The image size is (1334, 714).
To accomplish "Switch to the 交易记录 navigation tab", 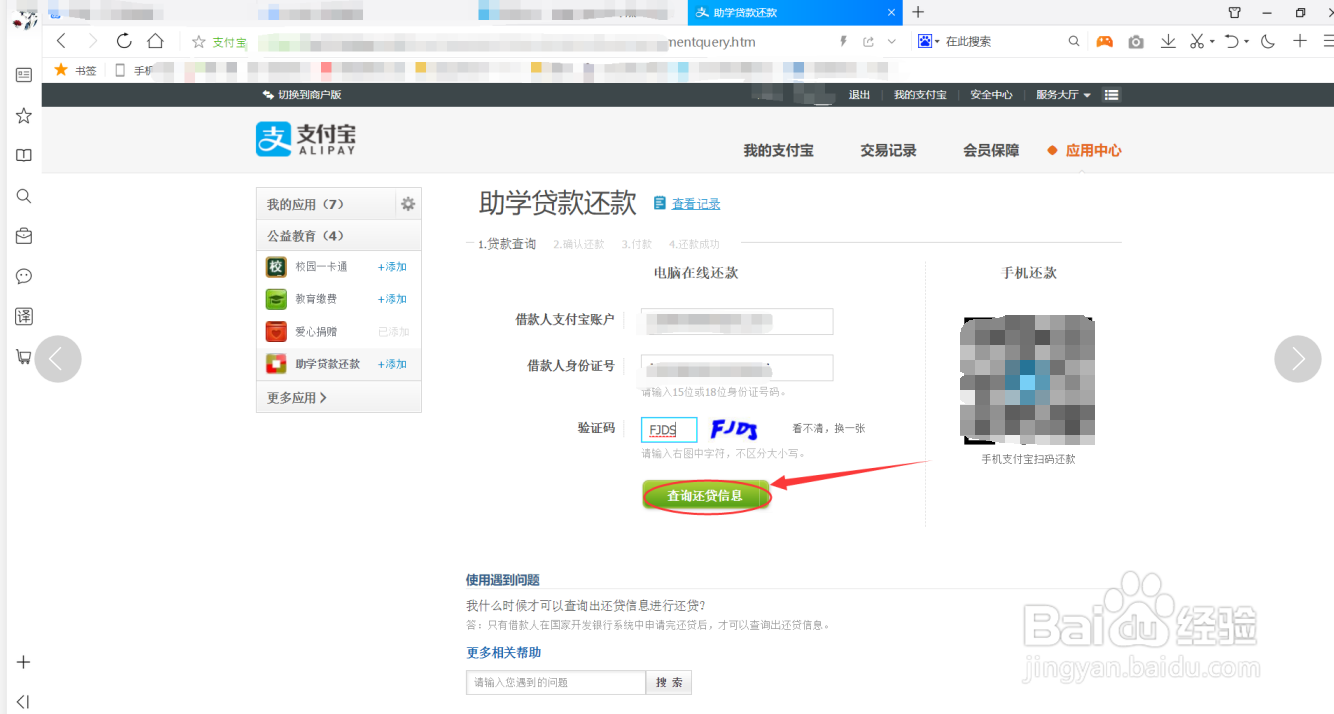I will pyautogui.click(x=888, y=151).
